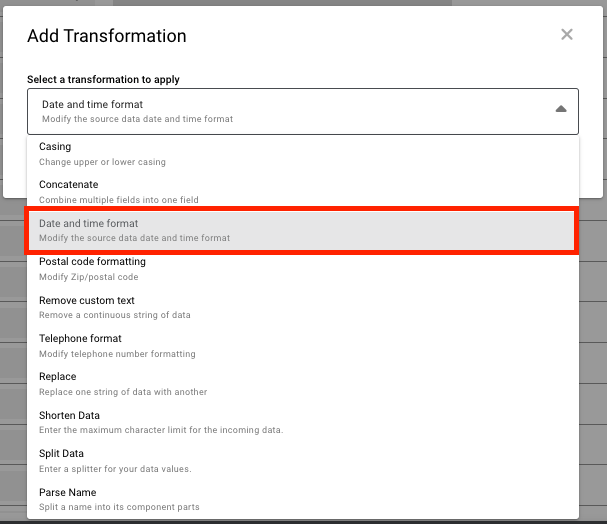Click the 'Select a transformation to apply' label

tap(104, 79)
